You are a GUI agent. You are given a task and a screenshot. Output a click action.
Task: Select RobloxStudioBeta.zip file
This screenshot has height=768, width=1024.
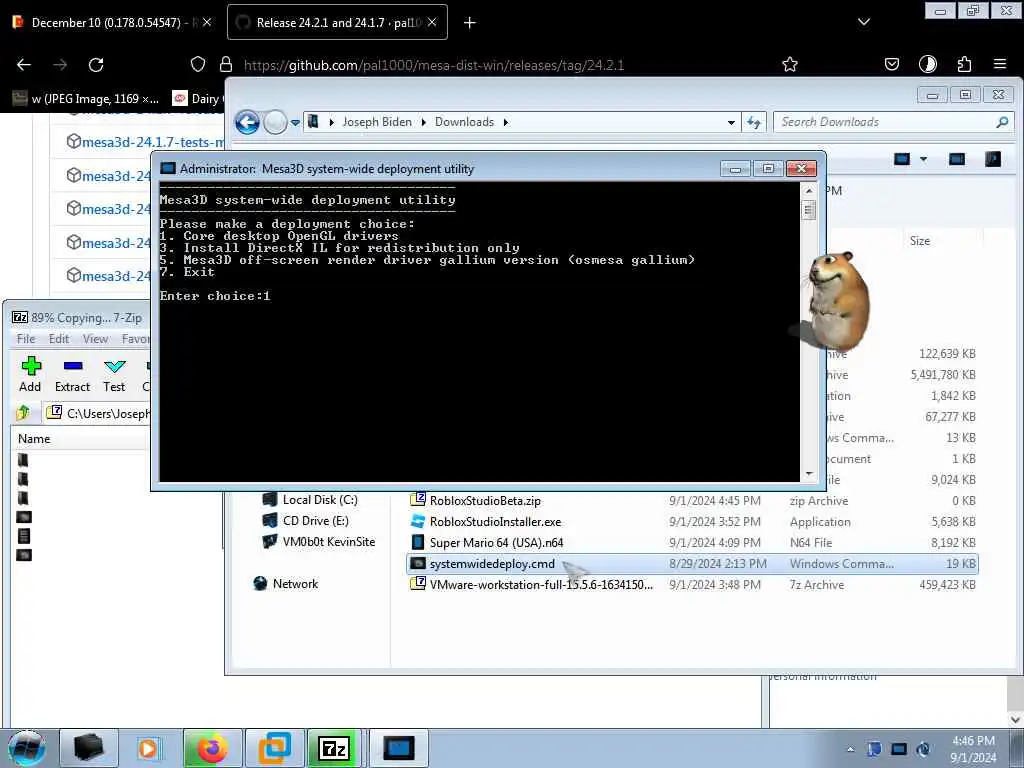click(485, 501)
